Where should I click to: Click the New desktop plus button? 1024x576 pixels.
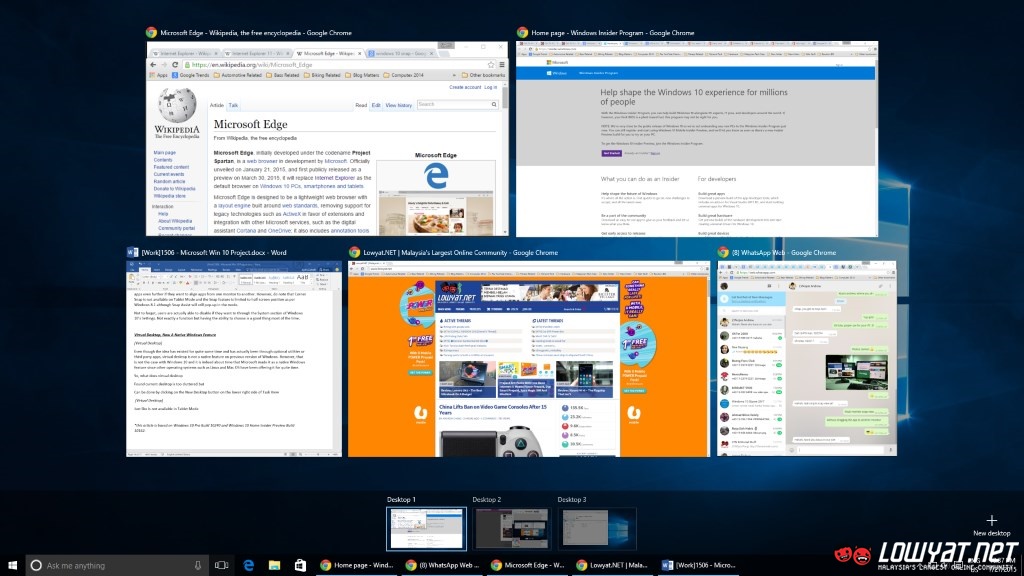(991, 520)
